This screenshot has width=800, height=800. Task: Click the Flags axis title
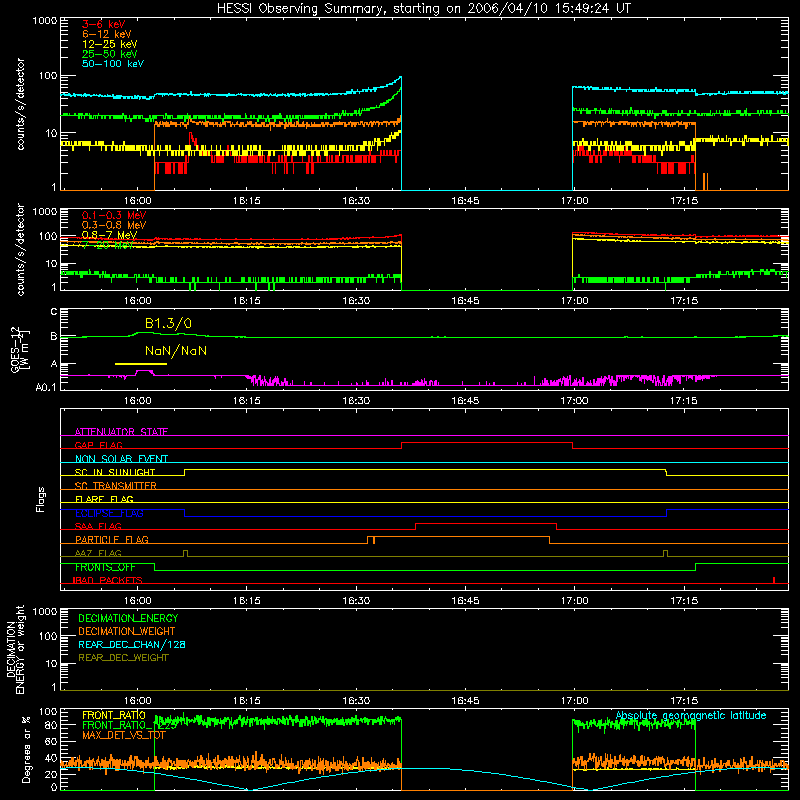(41, 499)
